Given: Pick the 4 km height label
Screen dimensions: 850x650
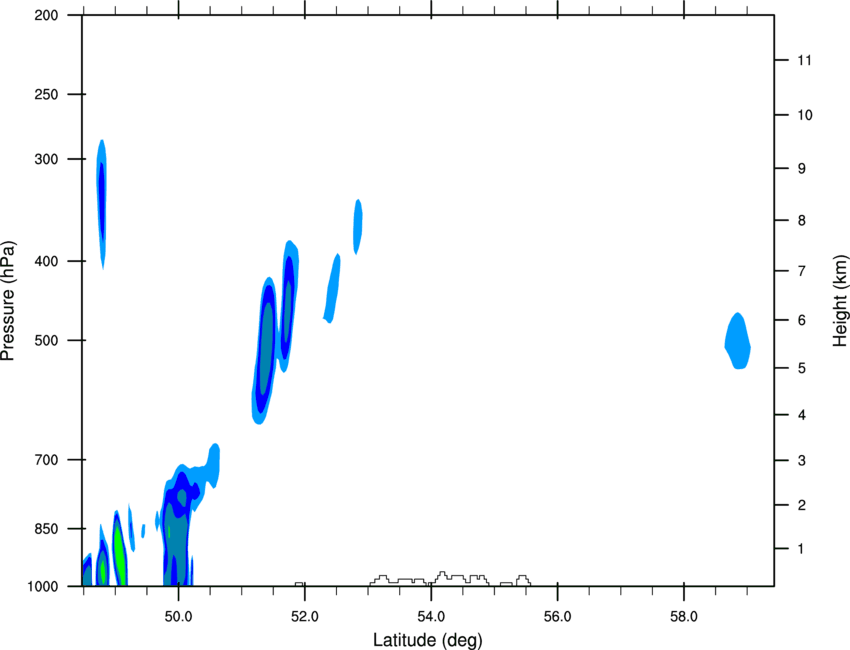Looking at the screenshot, I should point(802,415).
